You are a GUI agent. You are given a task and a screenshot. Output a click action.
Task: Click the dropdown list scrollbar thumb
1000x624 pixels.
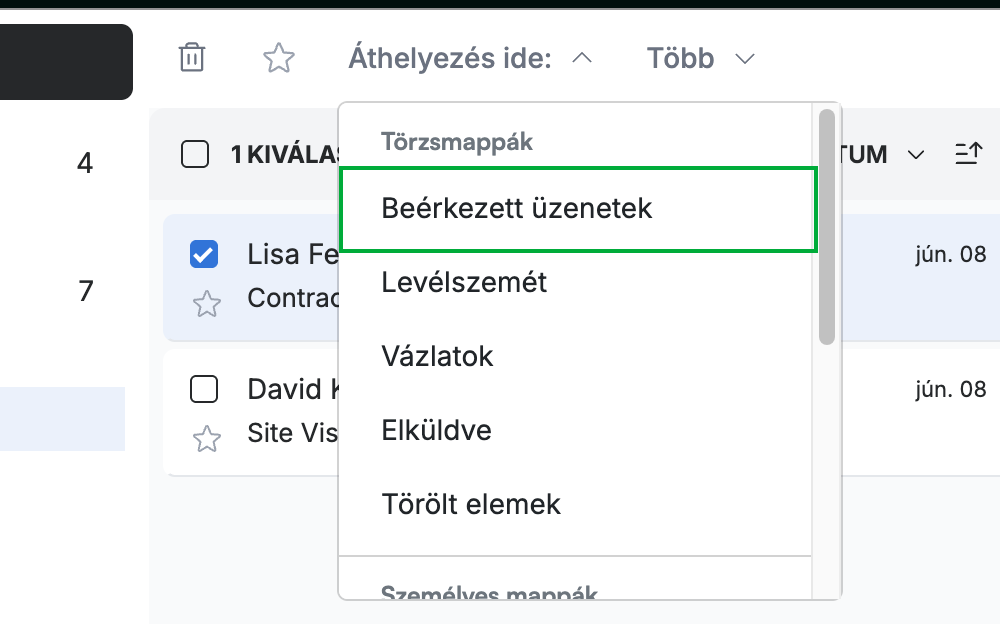(827, 227)
